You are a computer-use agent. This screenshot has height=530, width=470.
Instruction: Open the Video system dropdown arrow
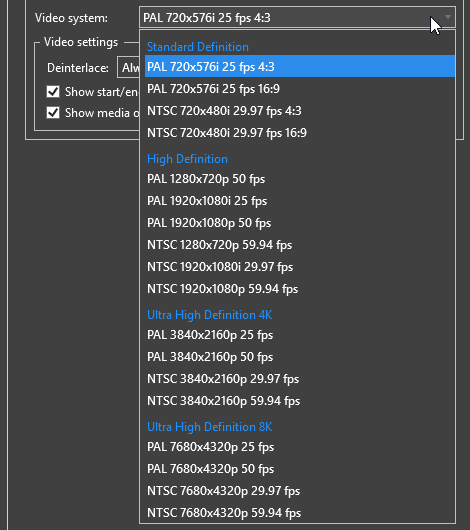(x=448, y=17)
